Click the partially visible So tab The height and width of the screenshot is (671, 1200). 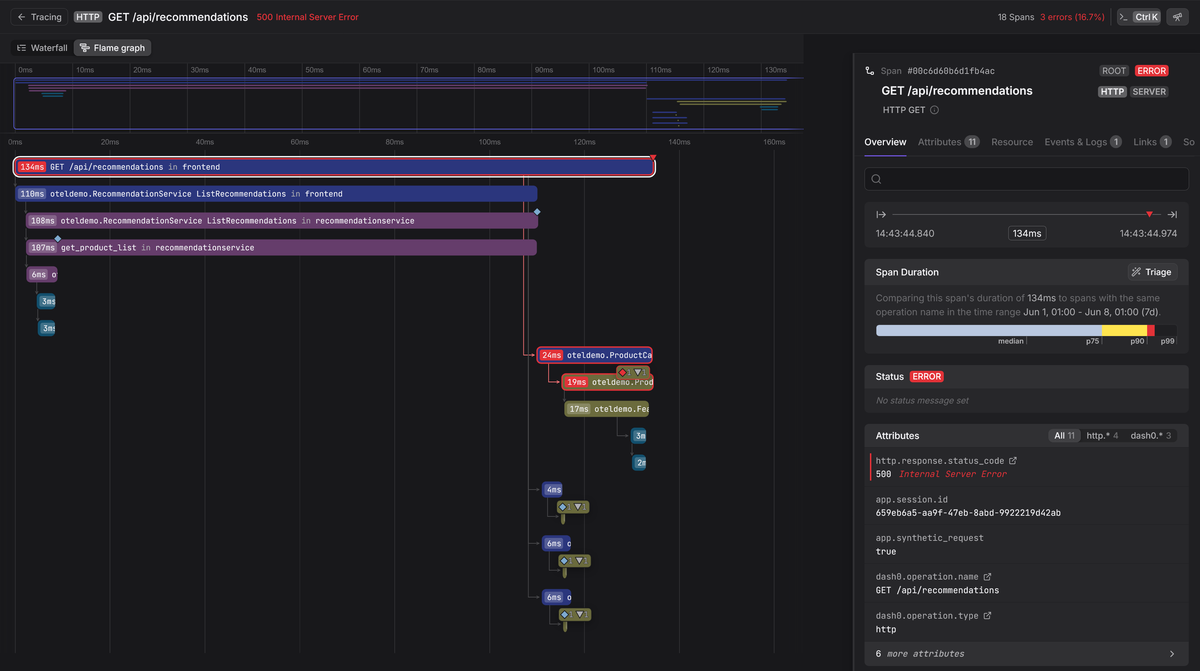[x=1189, y=142]
